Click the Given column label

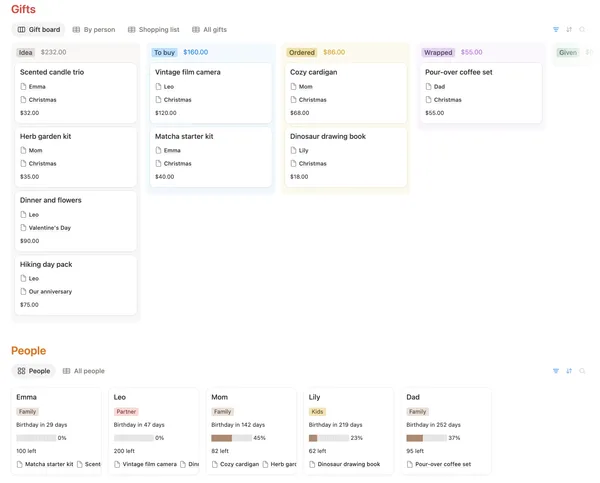568,52
